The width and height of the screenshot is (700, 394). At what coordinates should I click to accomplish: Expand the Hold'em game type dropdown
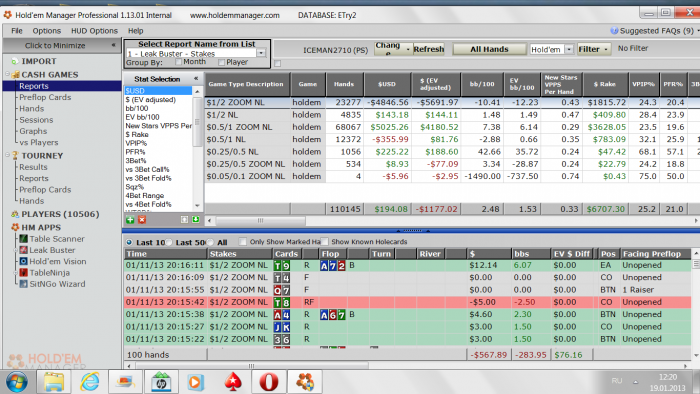point(569,49)
